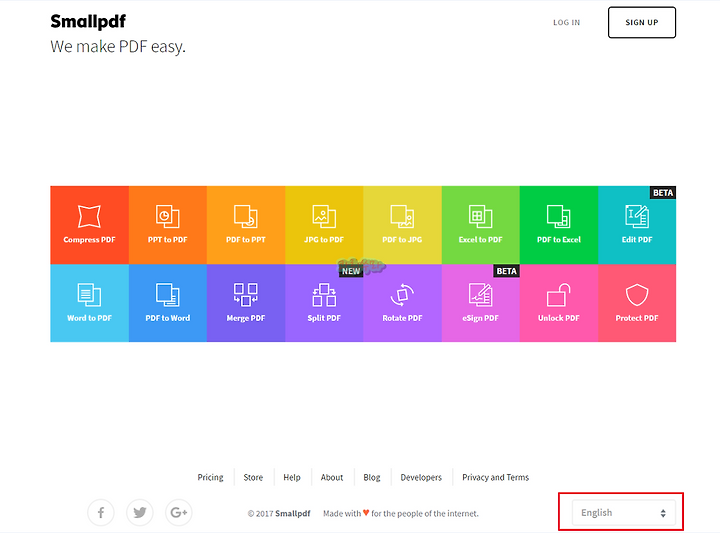Click the 'We make PDF easy.' tagline
Image resolution: width=720 pixels, height=533 pixels.
pos(118,46)
